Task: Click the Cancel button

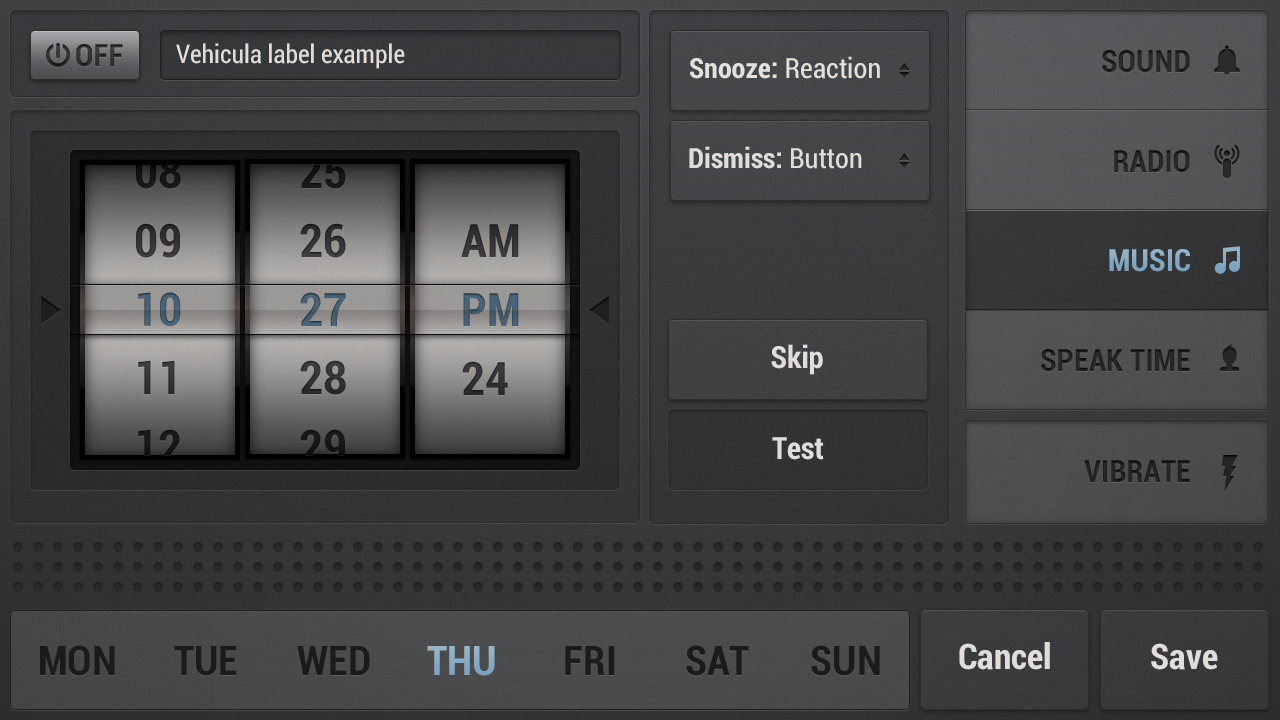Action: pyautogui.click(x=1004, y=658)
